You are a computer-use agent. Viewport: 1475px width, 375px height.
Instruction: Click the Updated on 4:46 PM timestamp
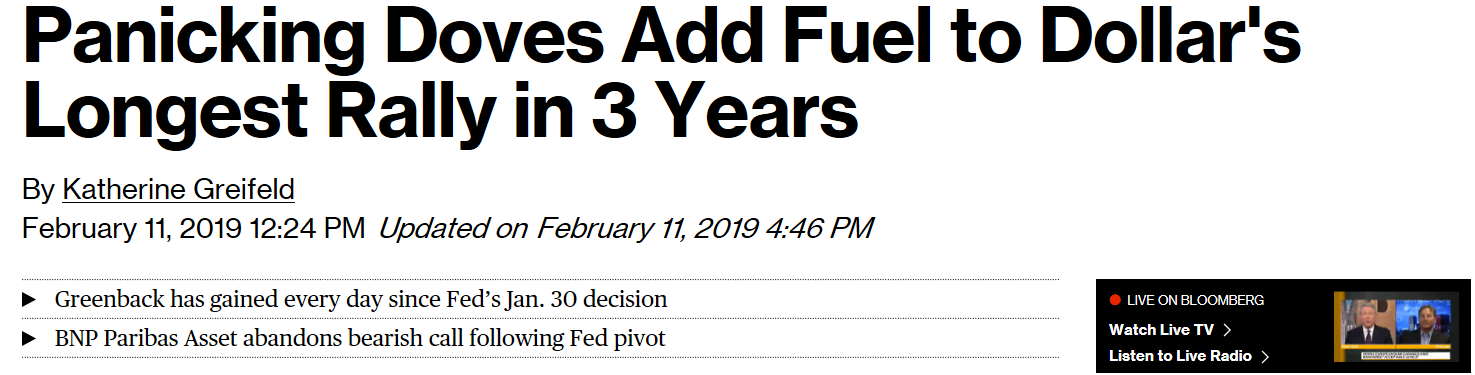626,228
